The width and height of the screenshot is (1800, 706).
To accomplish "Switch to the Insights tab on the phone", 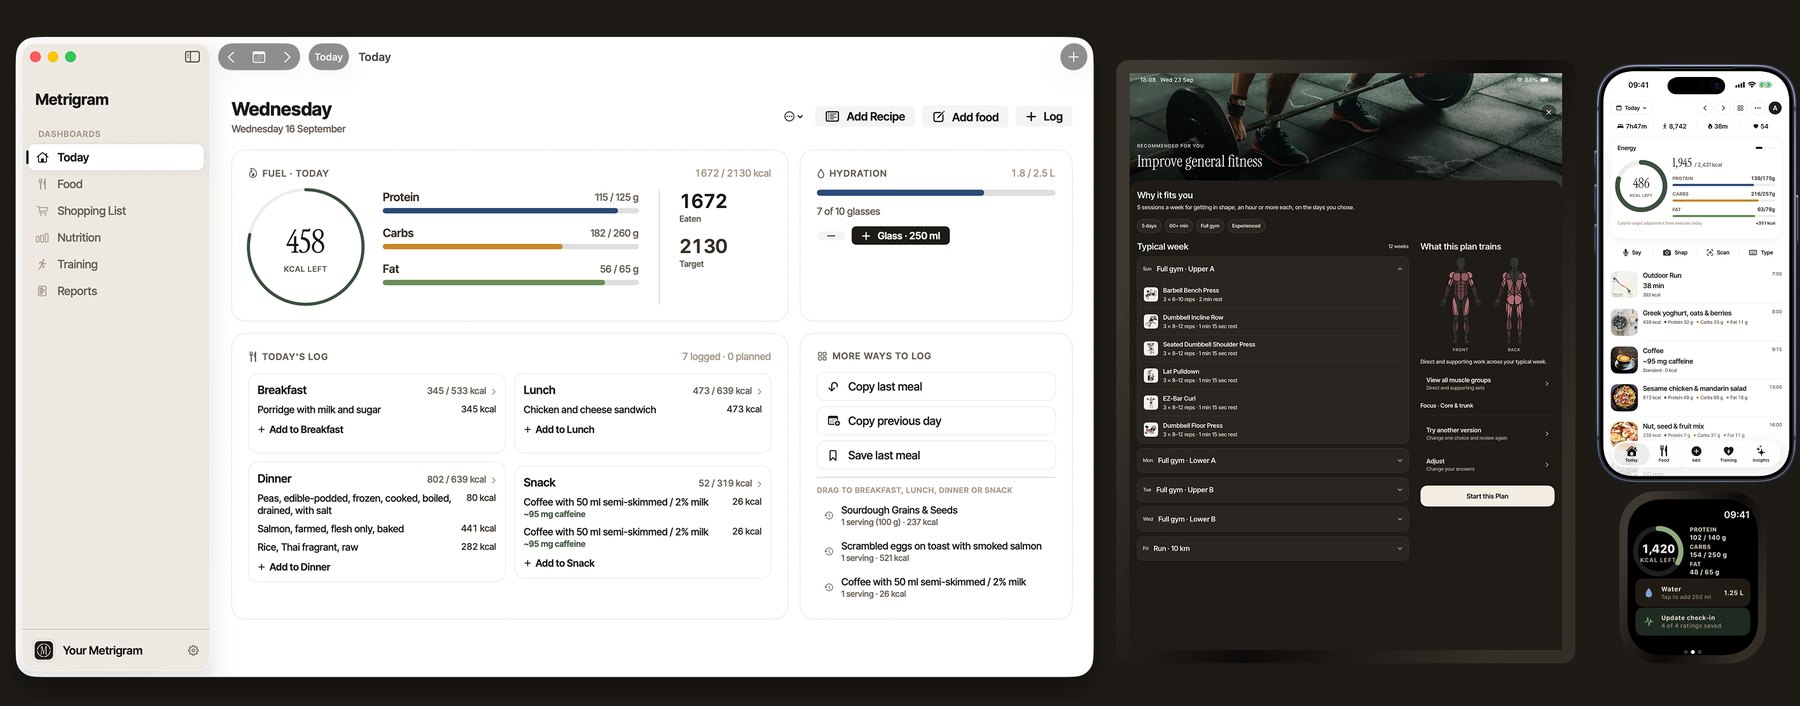I will pos(1761,453).
